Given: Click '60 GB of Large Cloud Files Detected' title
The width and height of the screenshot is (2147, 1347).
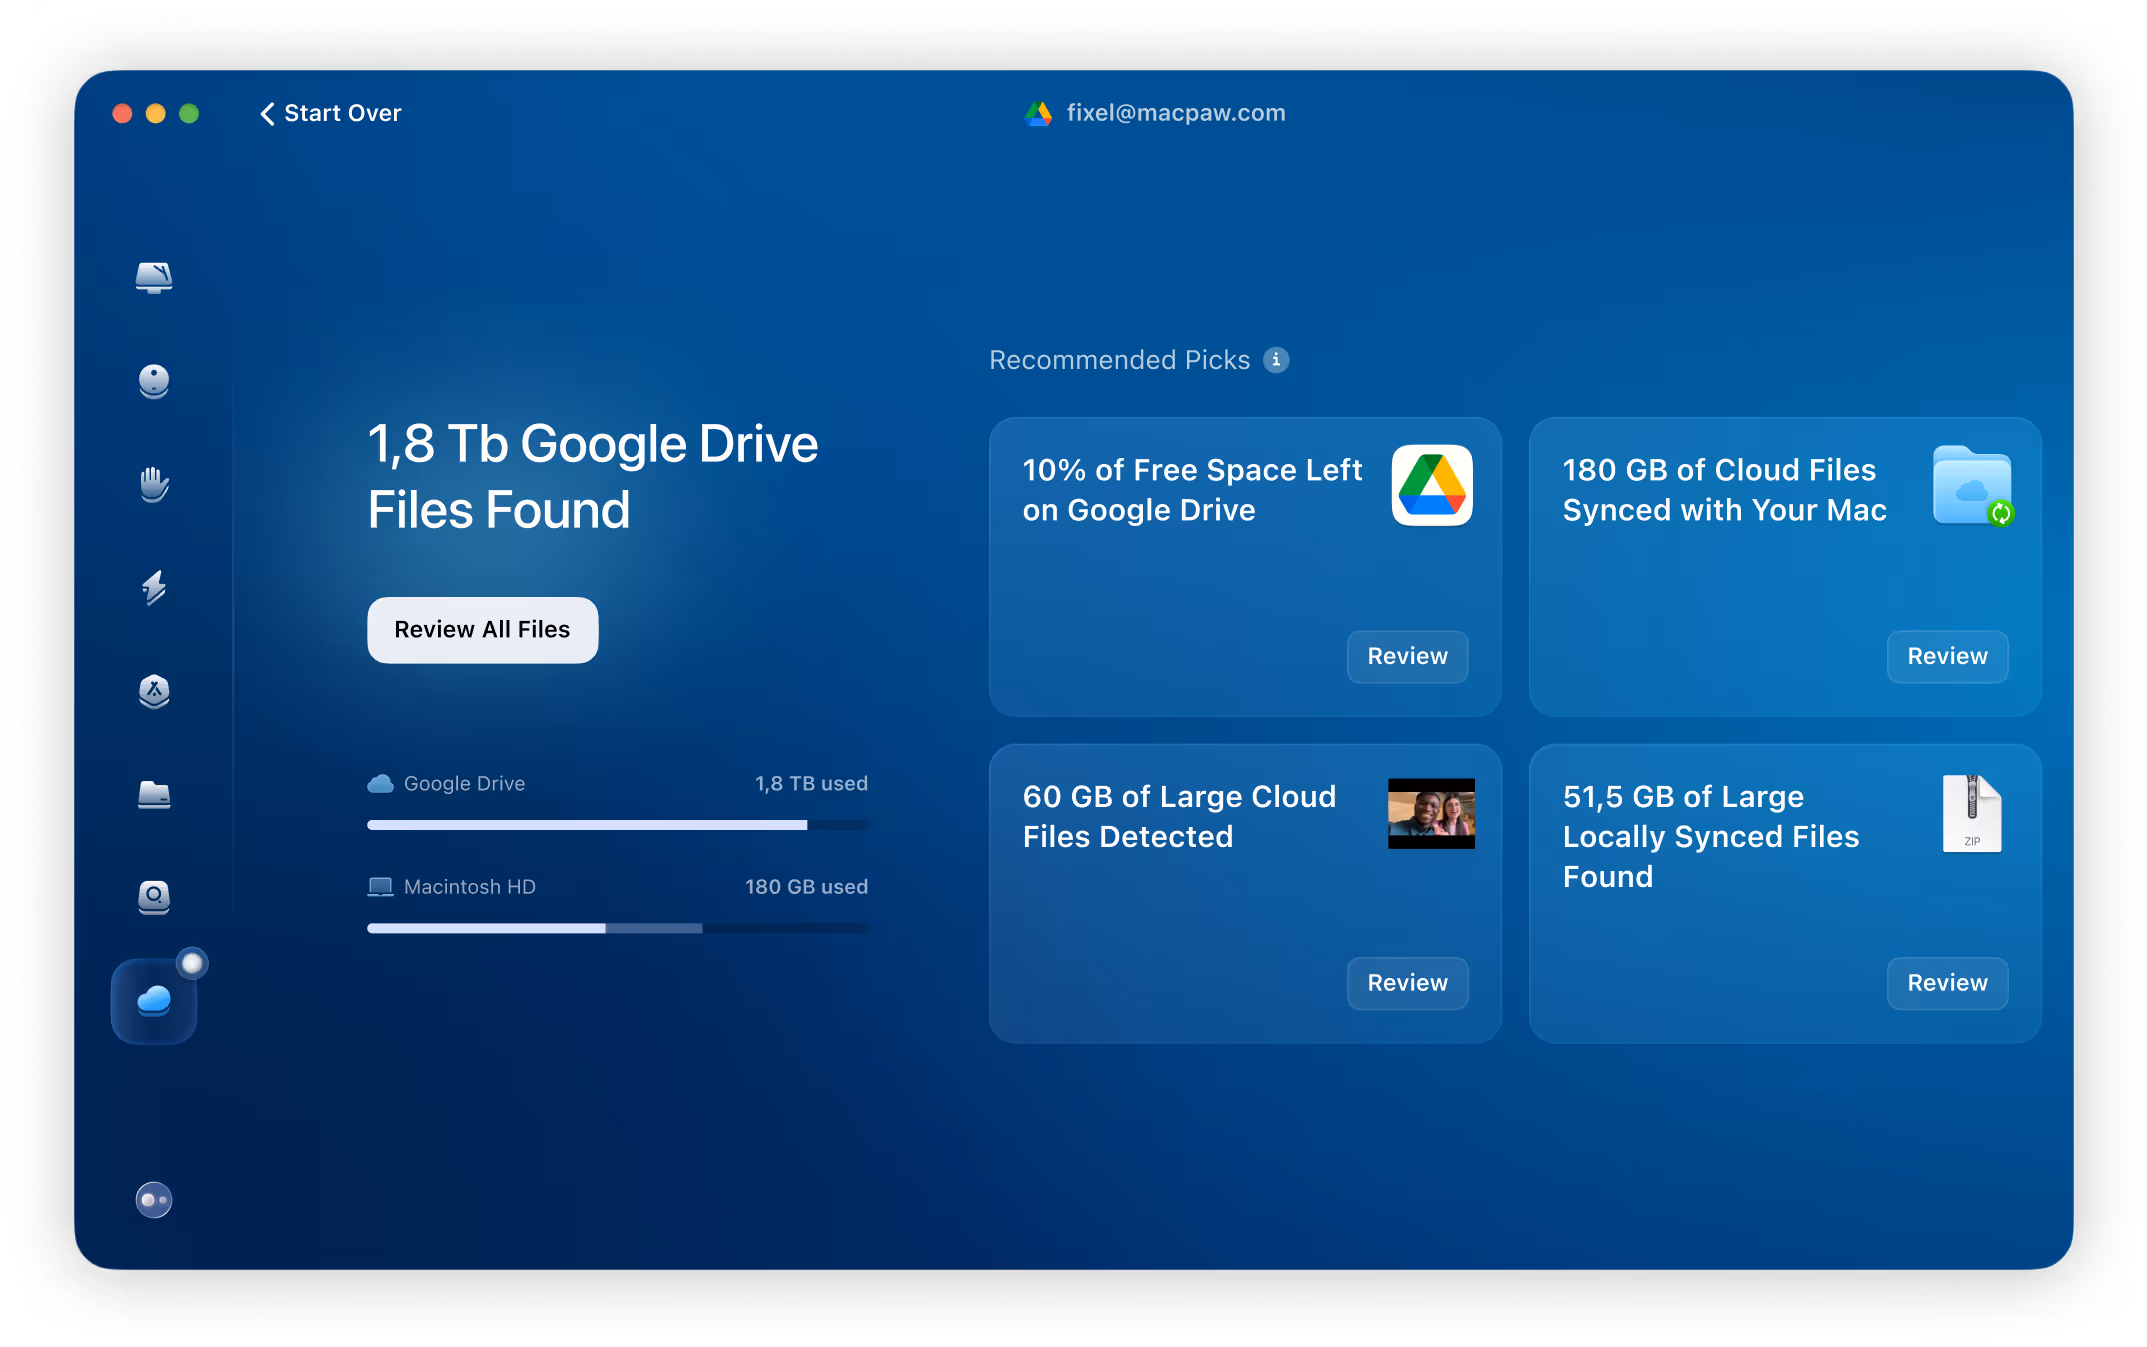Looking at the screenshot, I should coord(1179,817).
